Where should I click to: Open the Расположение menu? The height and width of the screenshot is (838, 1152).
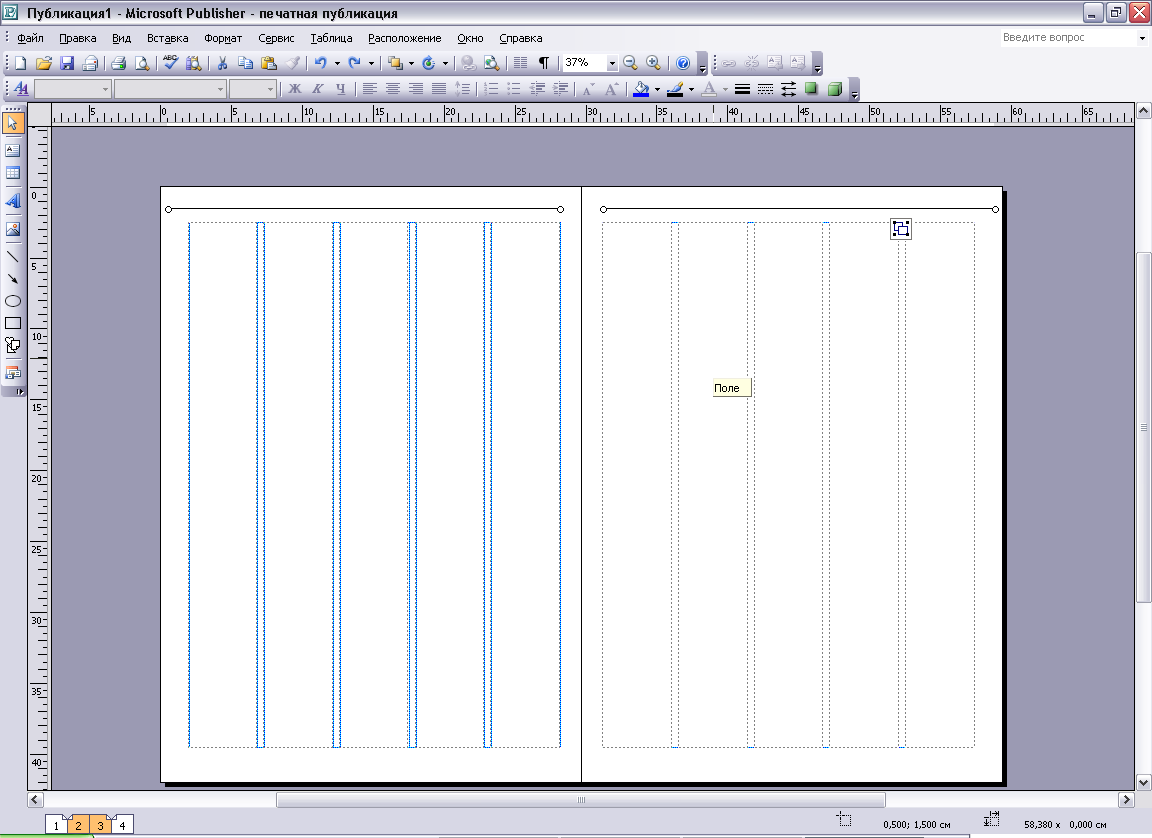[405, 38]
